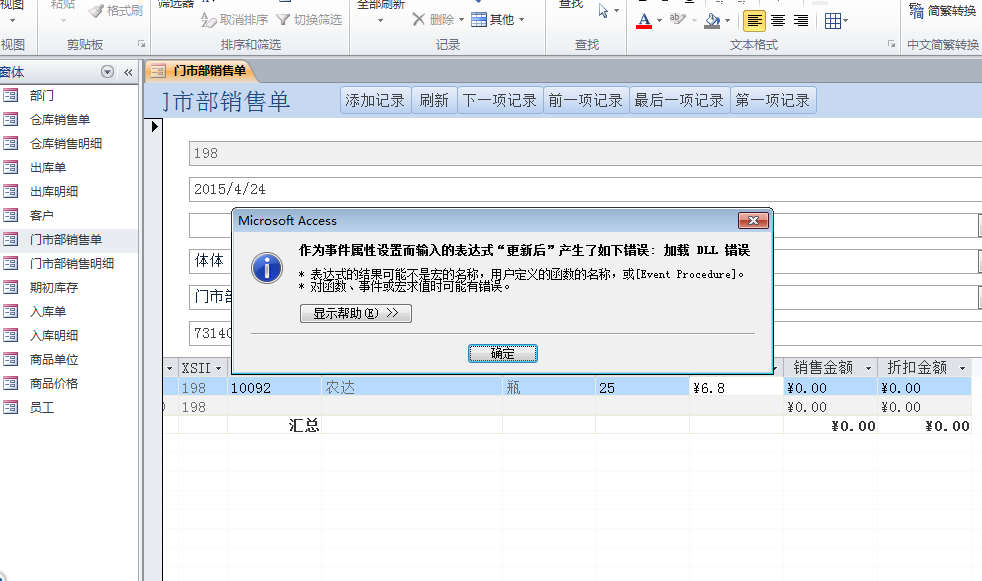982x581 pixels.
Task: Click the fill background color bucket icon
Action: (x=712, y=21)
